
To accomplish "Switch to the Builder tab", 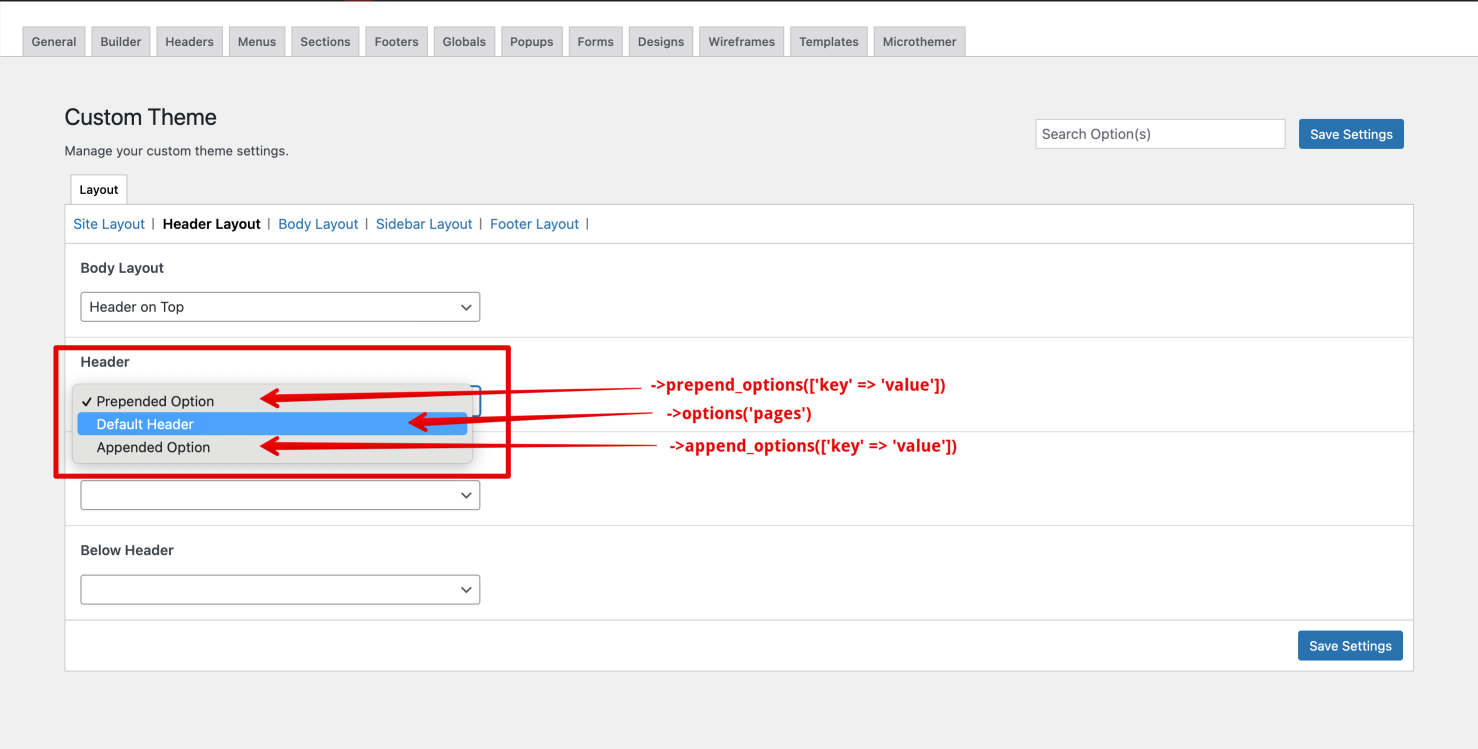I will coord(120,41).
